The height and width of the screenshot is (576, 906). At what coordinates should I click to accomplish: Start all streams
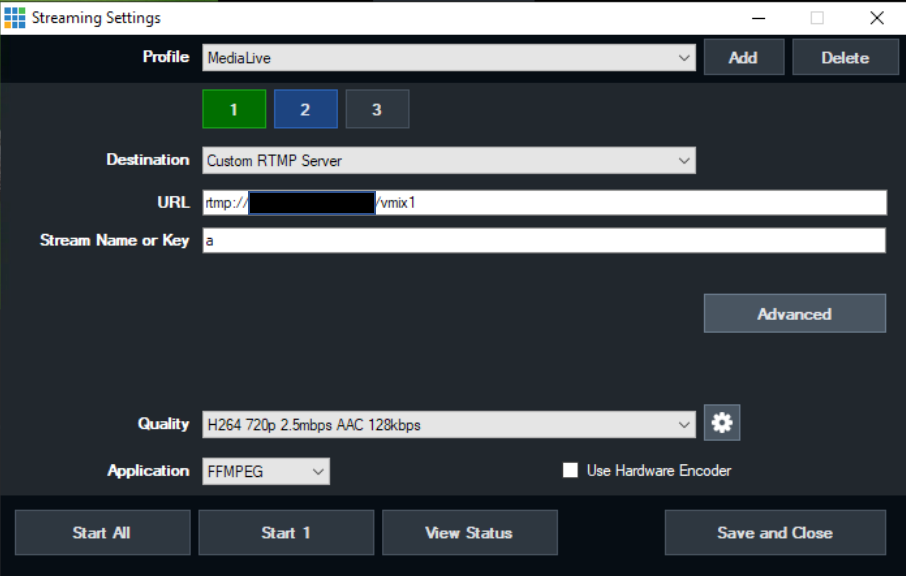pyautogui.click(x=102, y=532)
